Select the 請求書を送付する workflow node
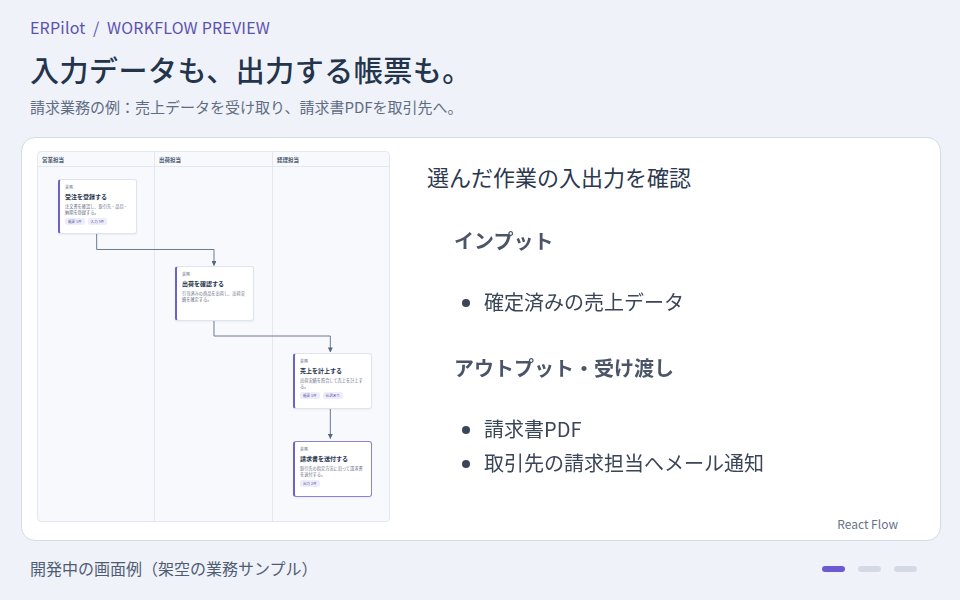Image resolution: width=960 pixels, height=600 pixels. pos(332,469)
